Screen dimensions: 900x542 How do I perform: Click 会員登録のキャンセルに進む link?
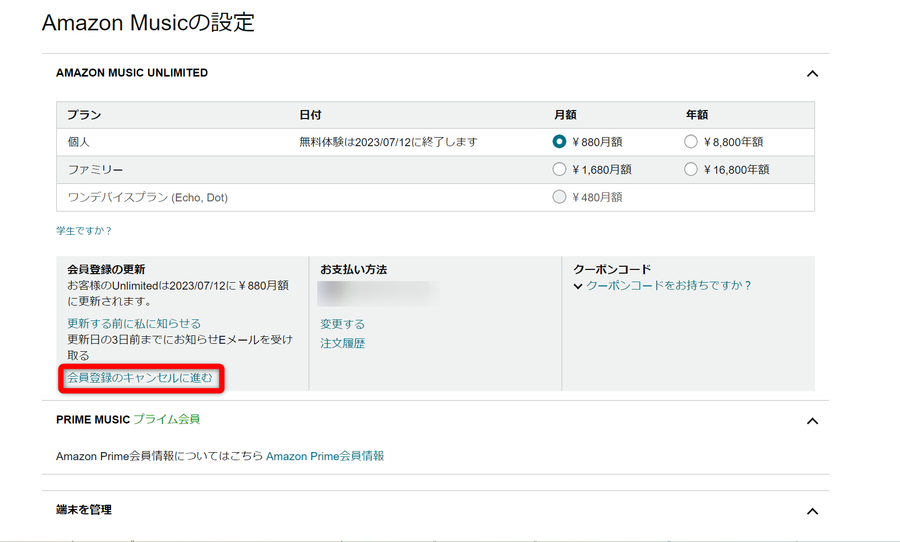pos(140,378)
